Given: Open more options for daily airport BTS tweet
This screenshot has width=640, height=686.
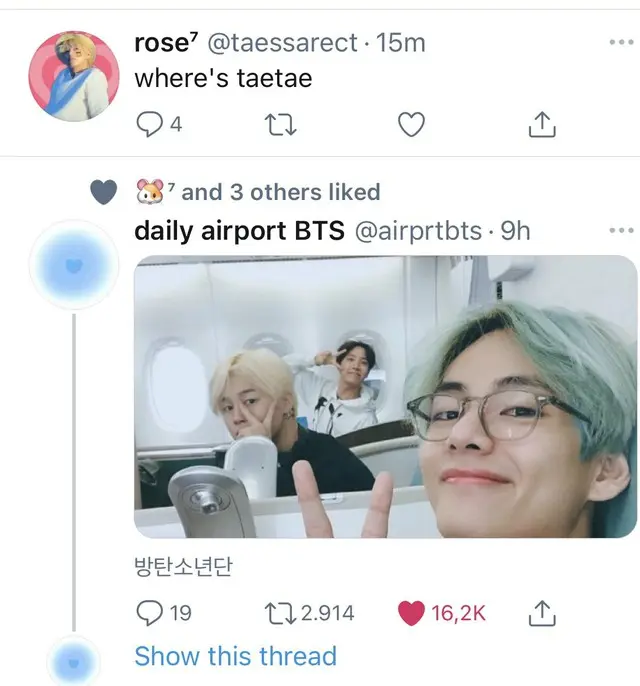Looking at the screenshot, I should tap(621, 230).
